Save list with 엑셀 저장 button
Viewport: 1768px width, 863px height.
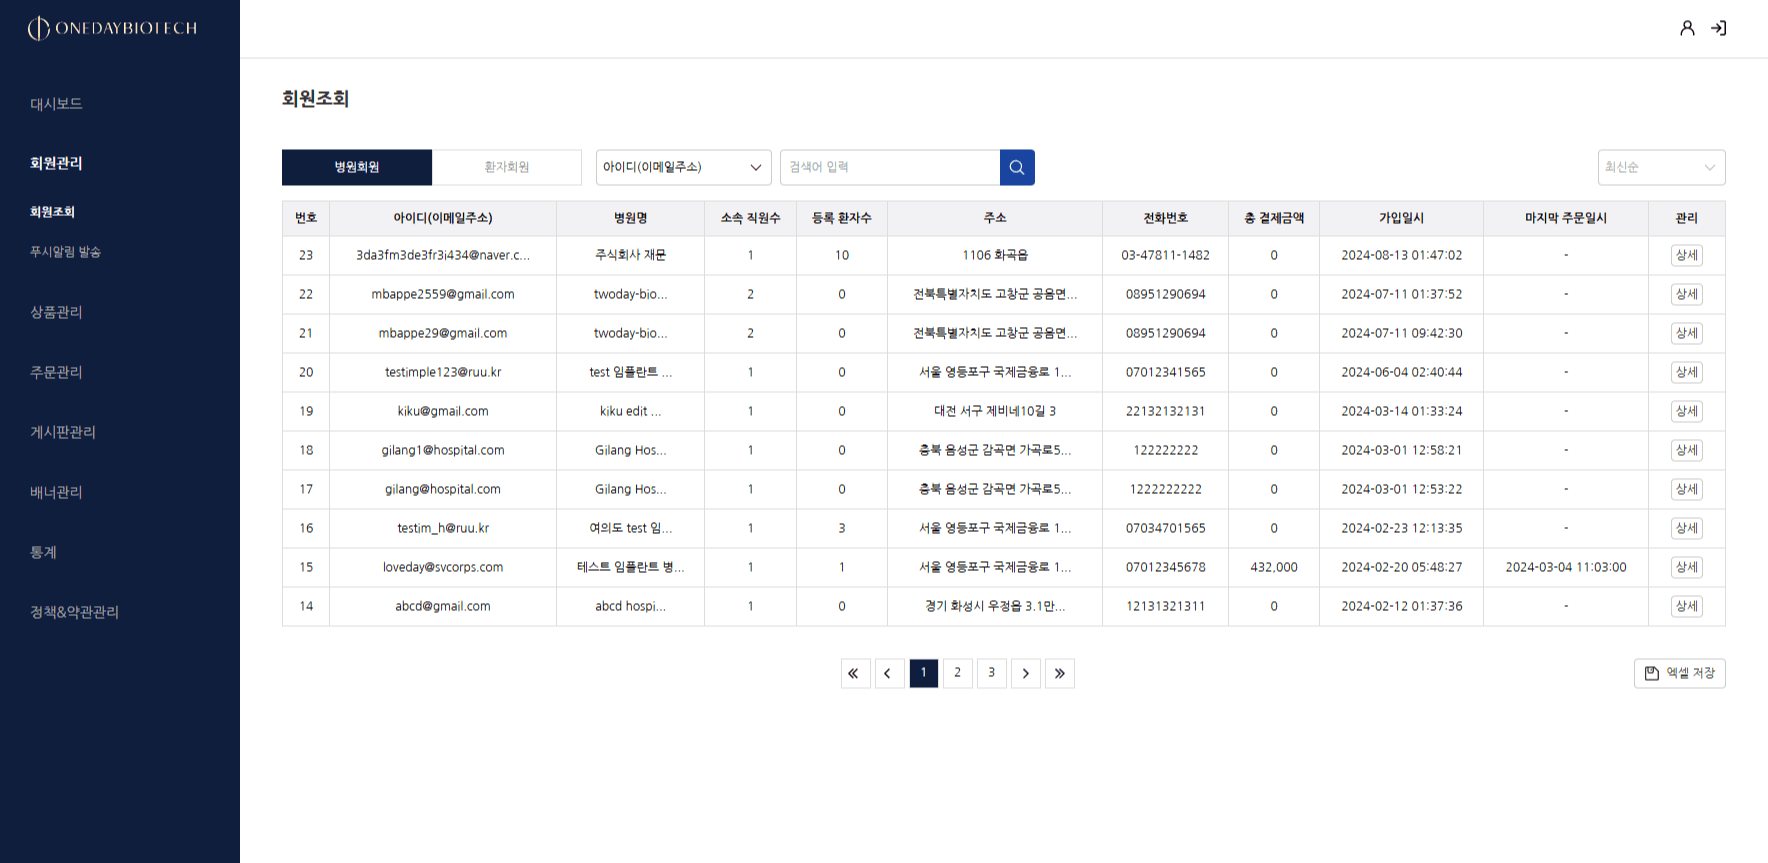click(1680, 673)
